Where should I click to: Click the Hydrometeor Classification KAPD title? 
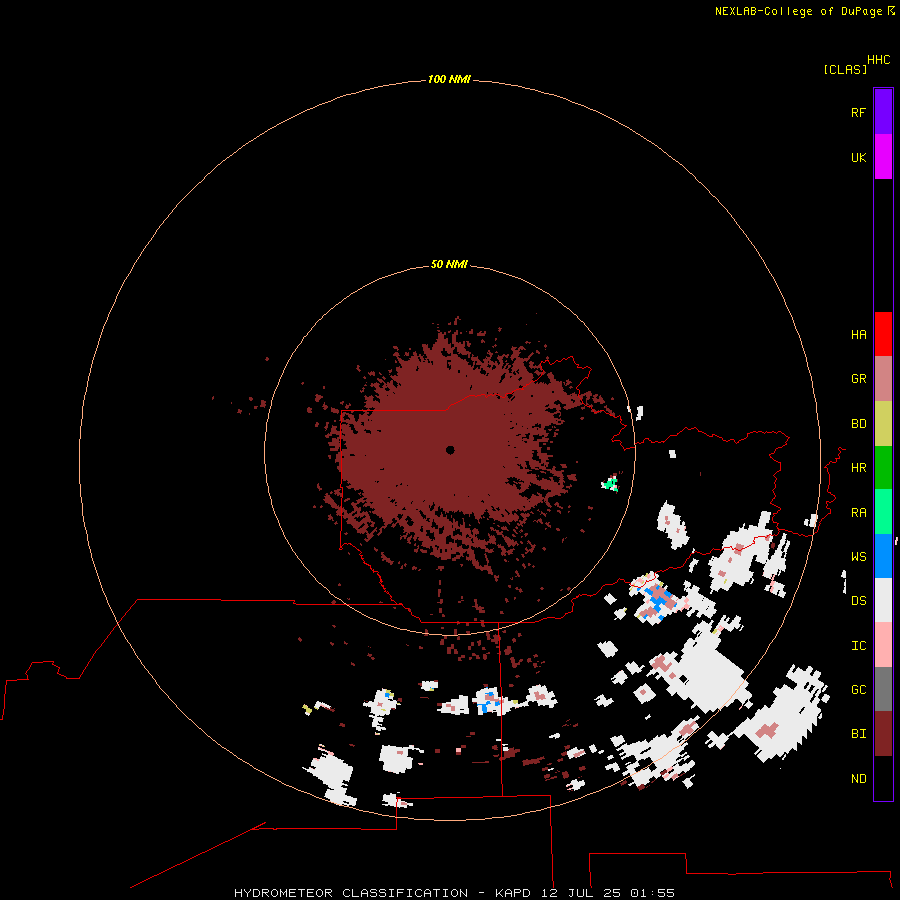(x=454, y=893)
